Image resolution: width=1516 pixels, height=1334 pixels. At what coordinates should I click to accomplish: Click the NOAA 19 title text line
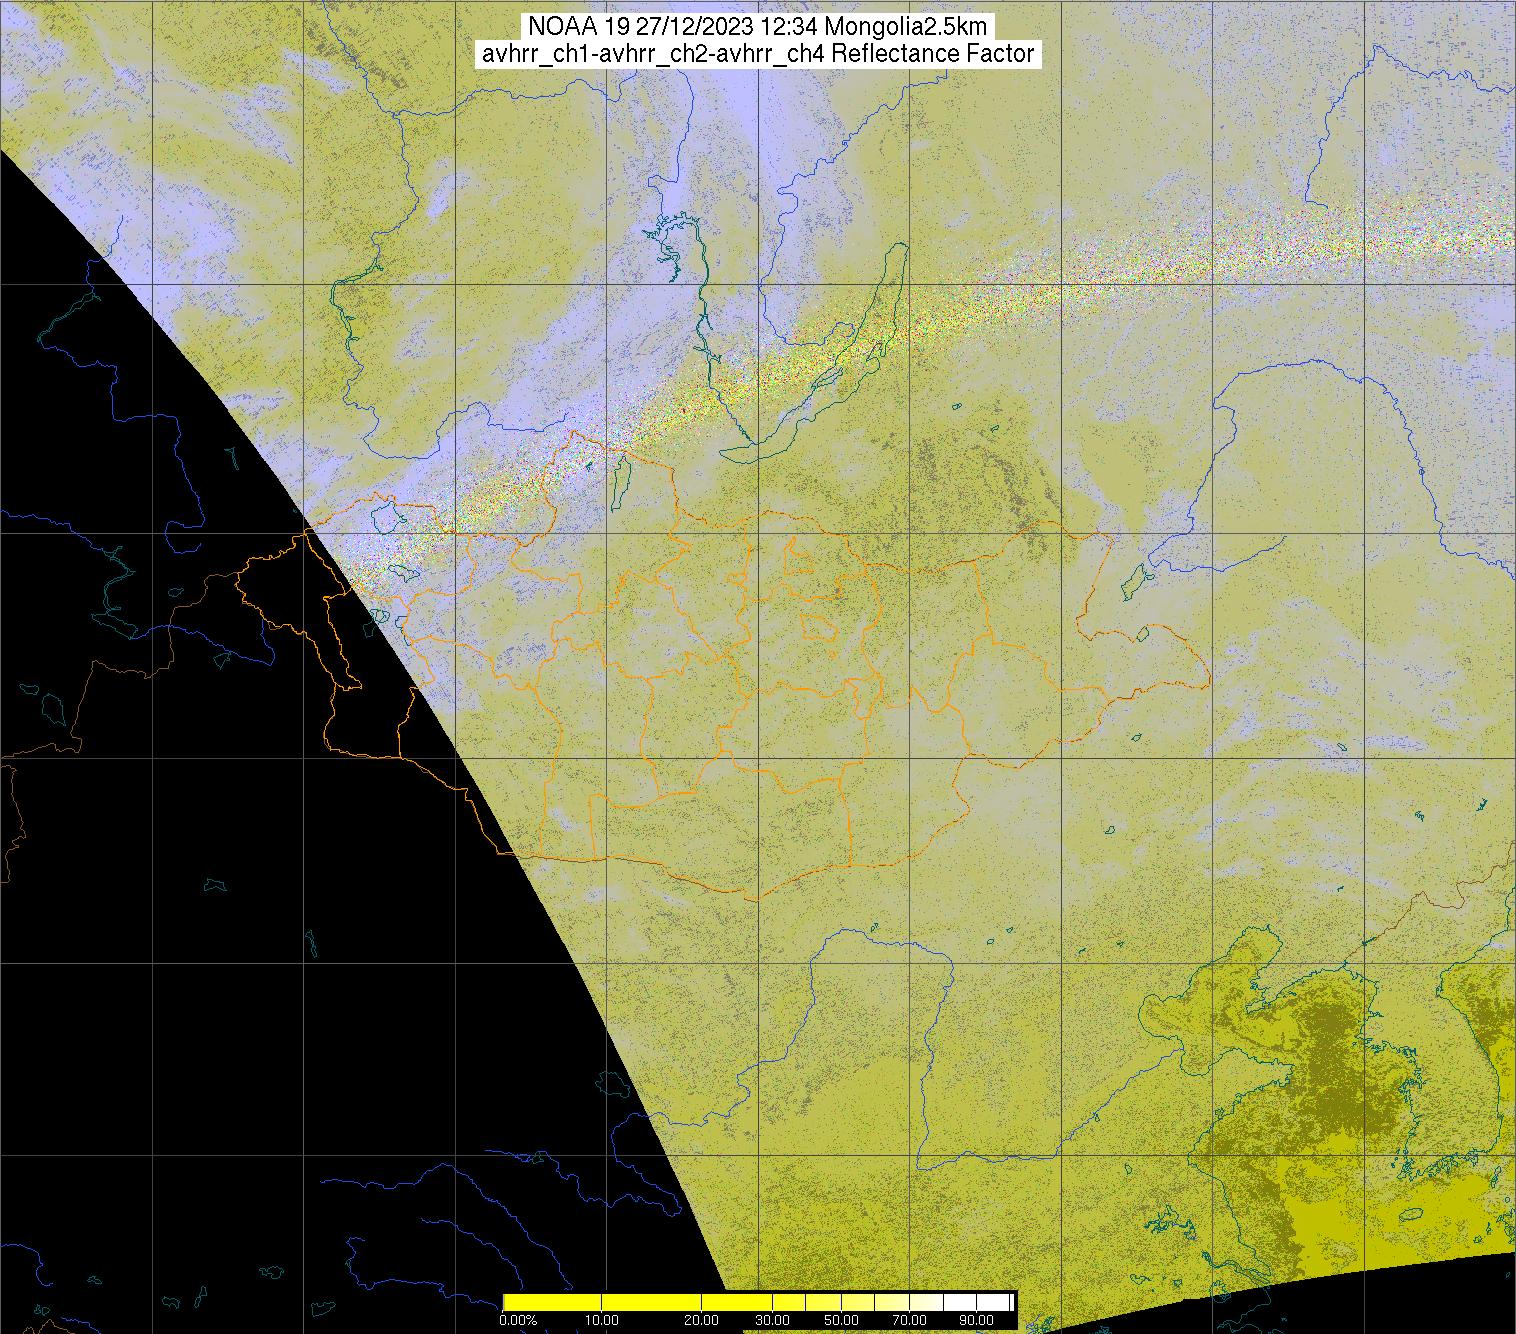click(757, 27)
